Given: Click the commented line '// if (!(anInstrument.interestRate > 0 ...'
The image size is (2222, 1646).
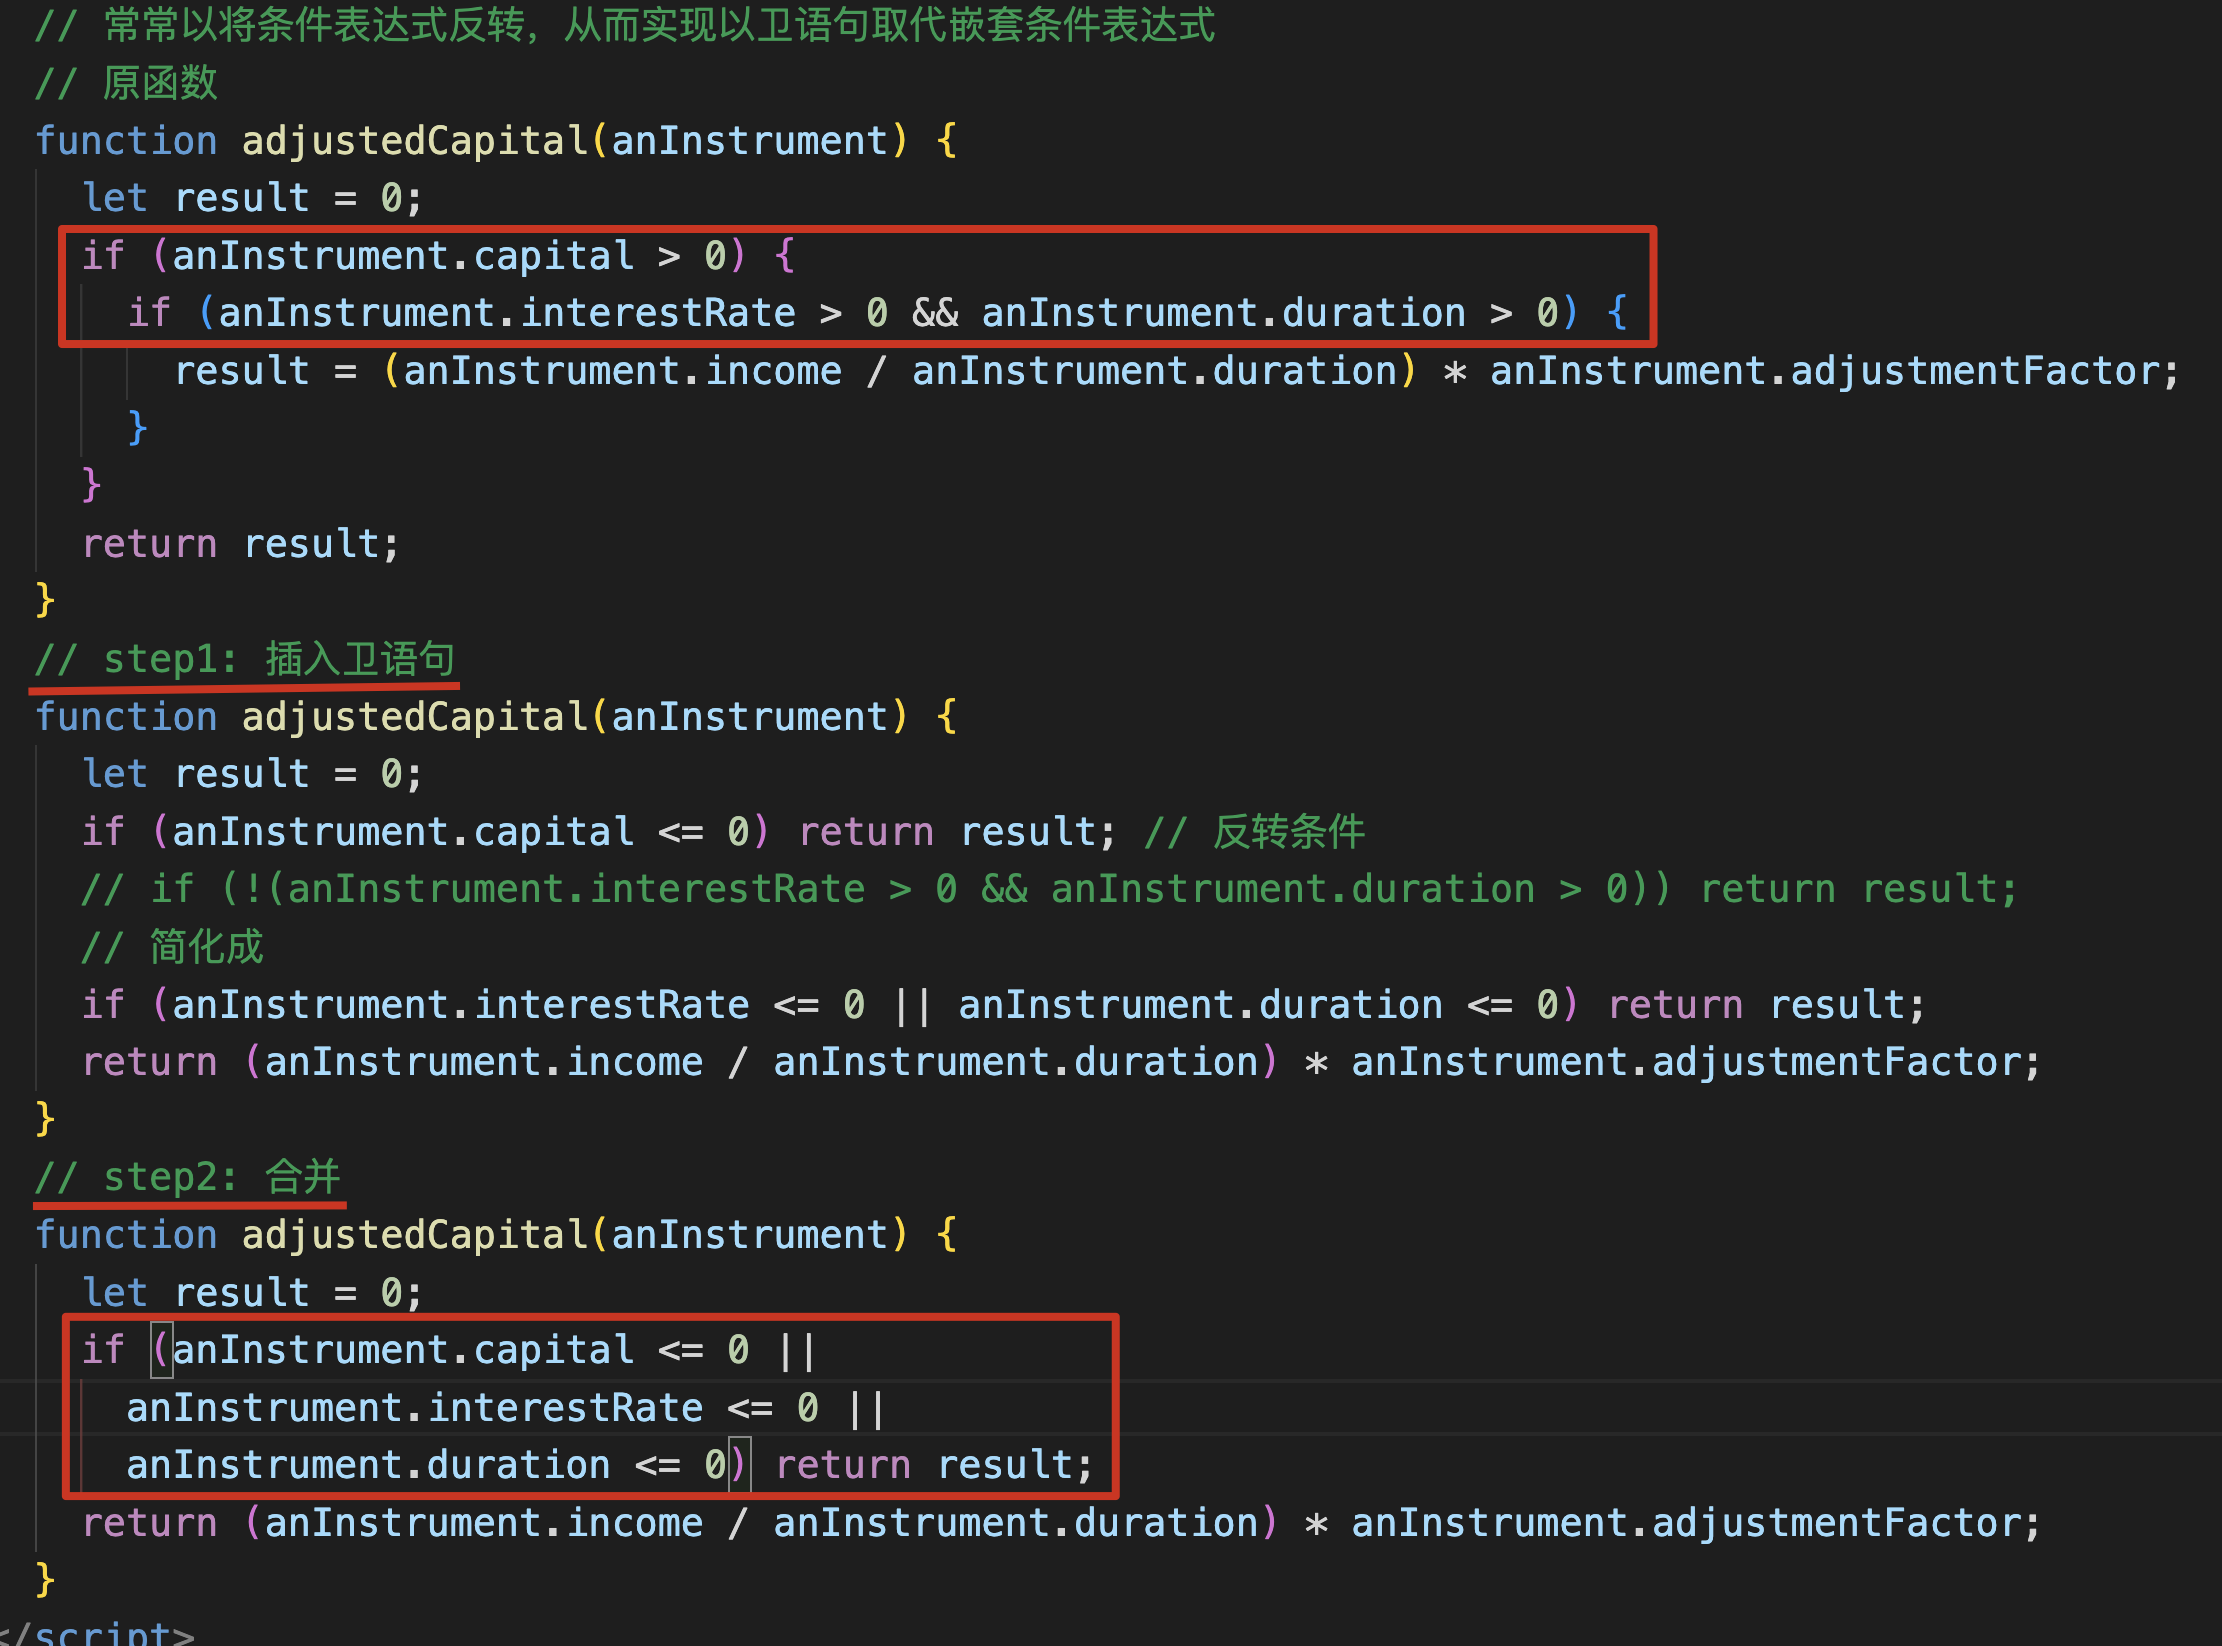Looking at the screenshot, I should (1049, 889).
